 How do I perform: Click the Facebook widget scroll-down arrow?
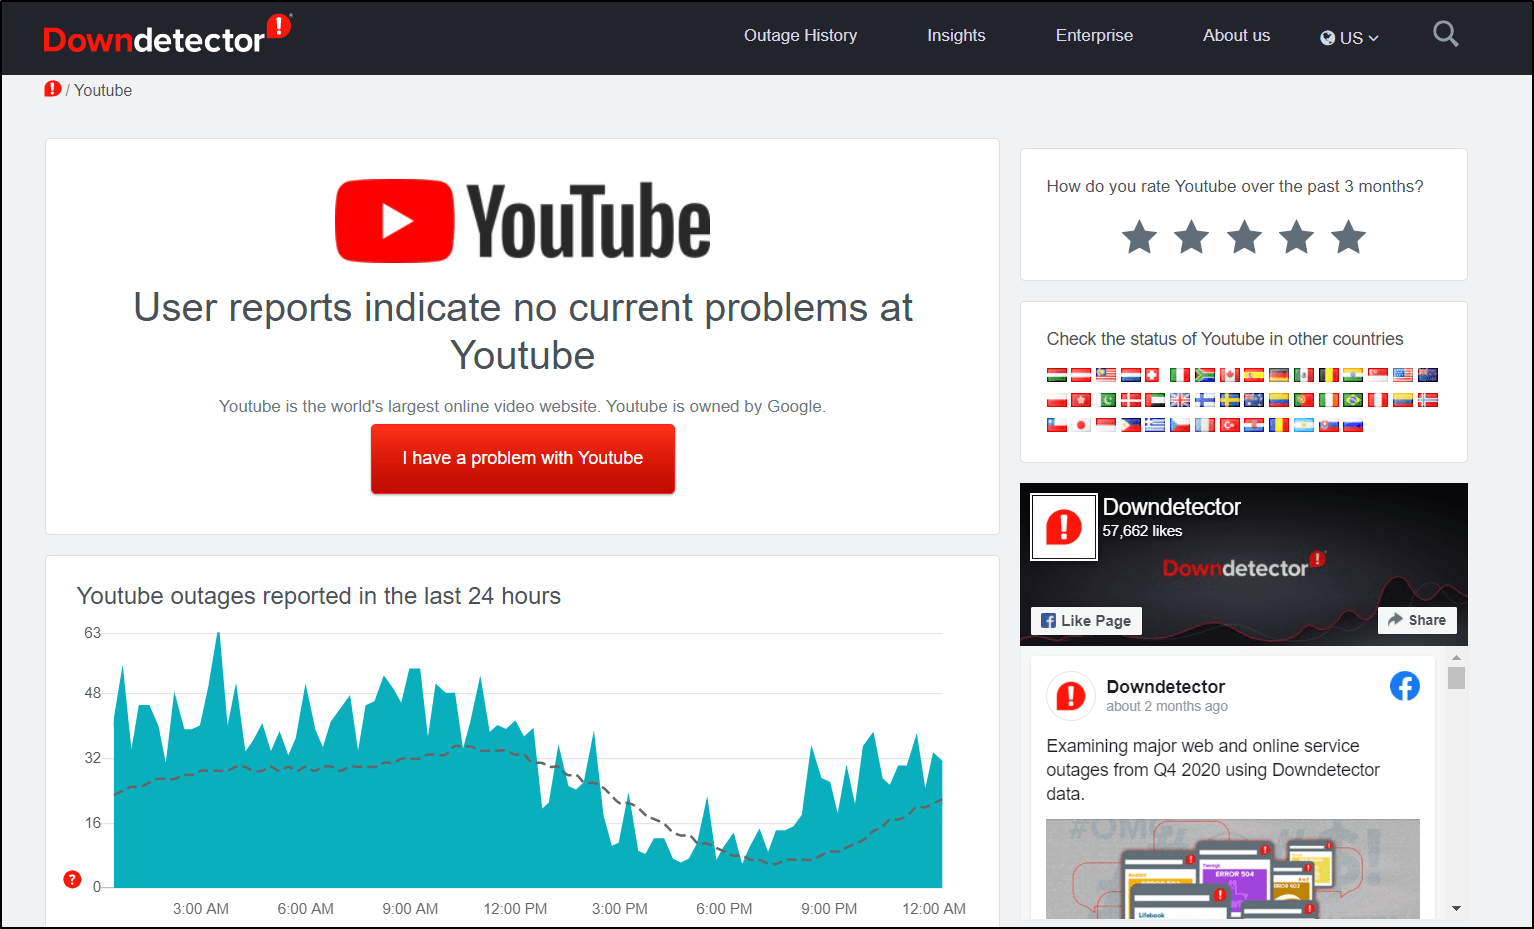click(x=1456, y=908)
